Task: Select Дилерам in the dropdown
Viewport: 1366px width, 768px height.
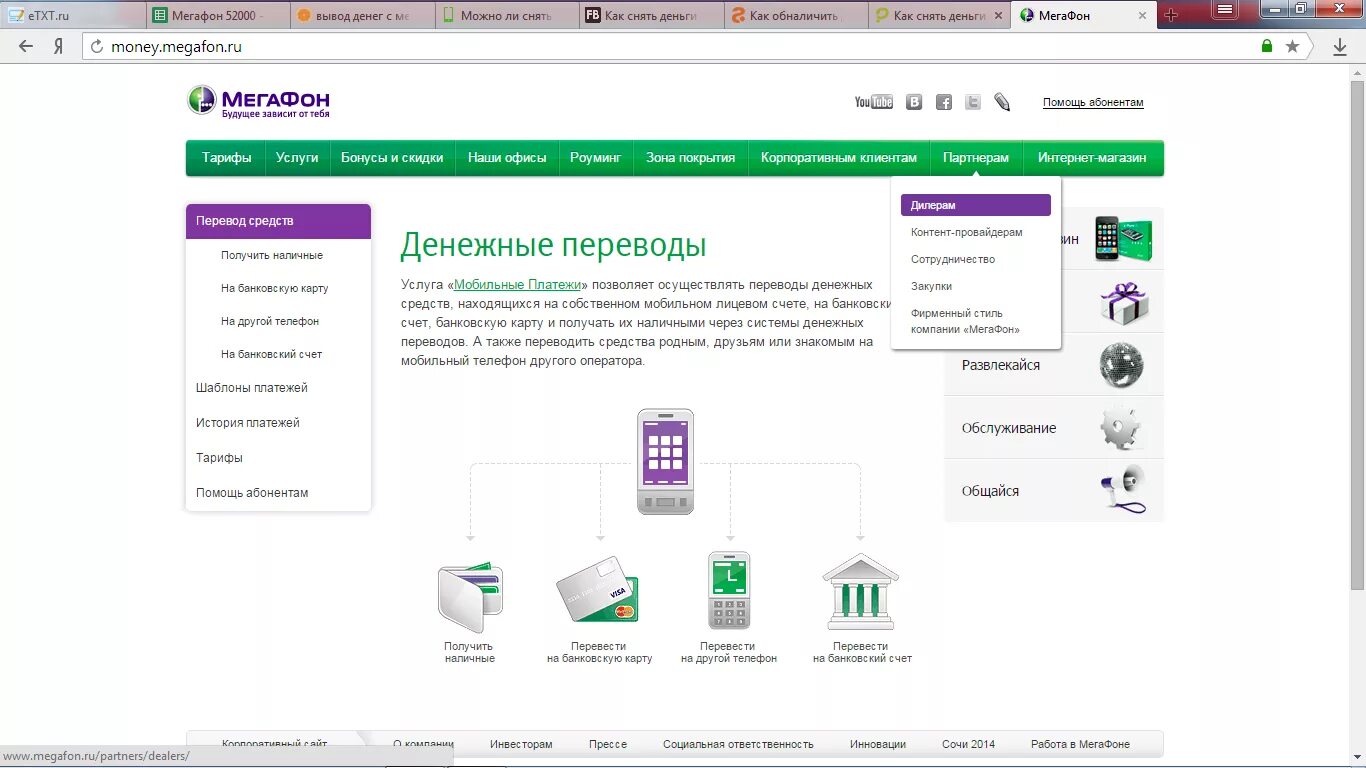Action: pos(976,205)
